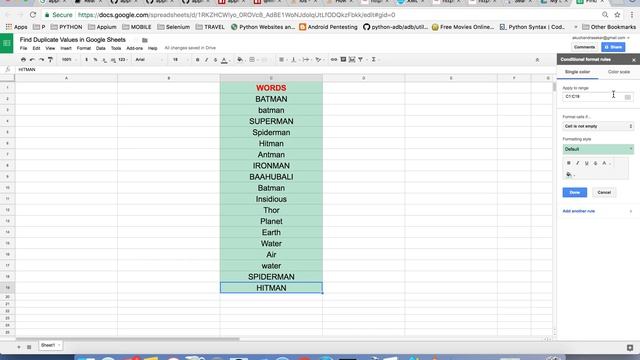Click the toolbar Italic icon
This screenshot has height=360, width=640.
(x=207, y=60)
